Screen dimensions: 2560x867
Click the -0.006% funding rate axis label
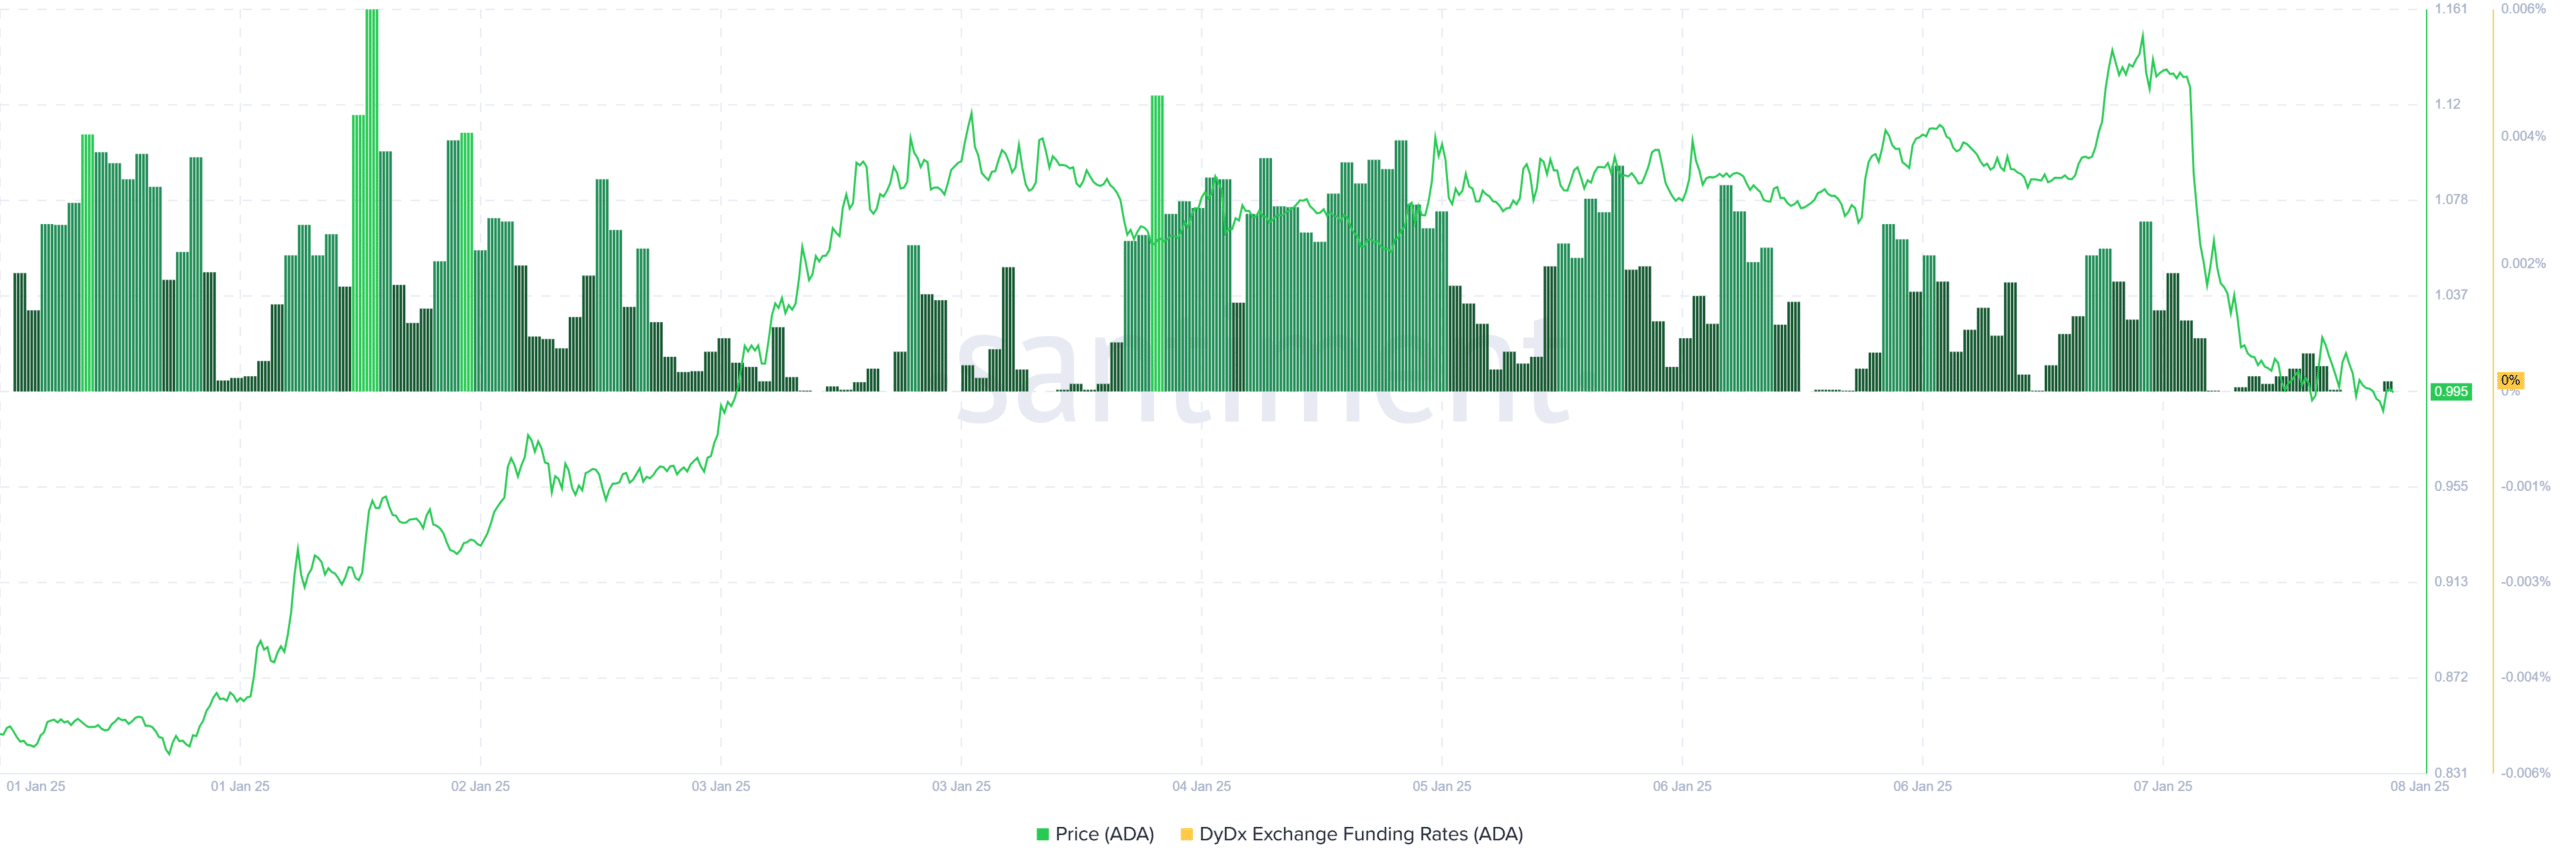(x=2525, y=772)
